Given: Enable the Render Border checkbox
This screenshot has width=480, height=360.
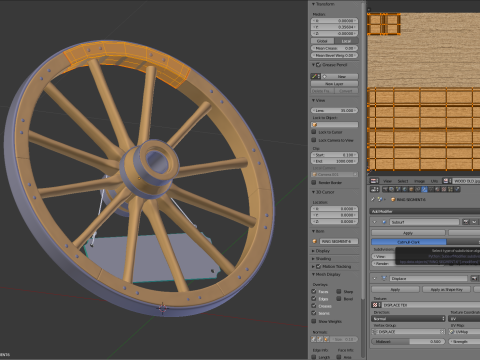Looking at the screenshot, I should [x=314, y=182].
